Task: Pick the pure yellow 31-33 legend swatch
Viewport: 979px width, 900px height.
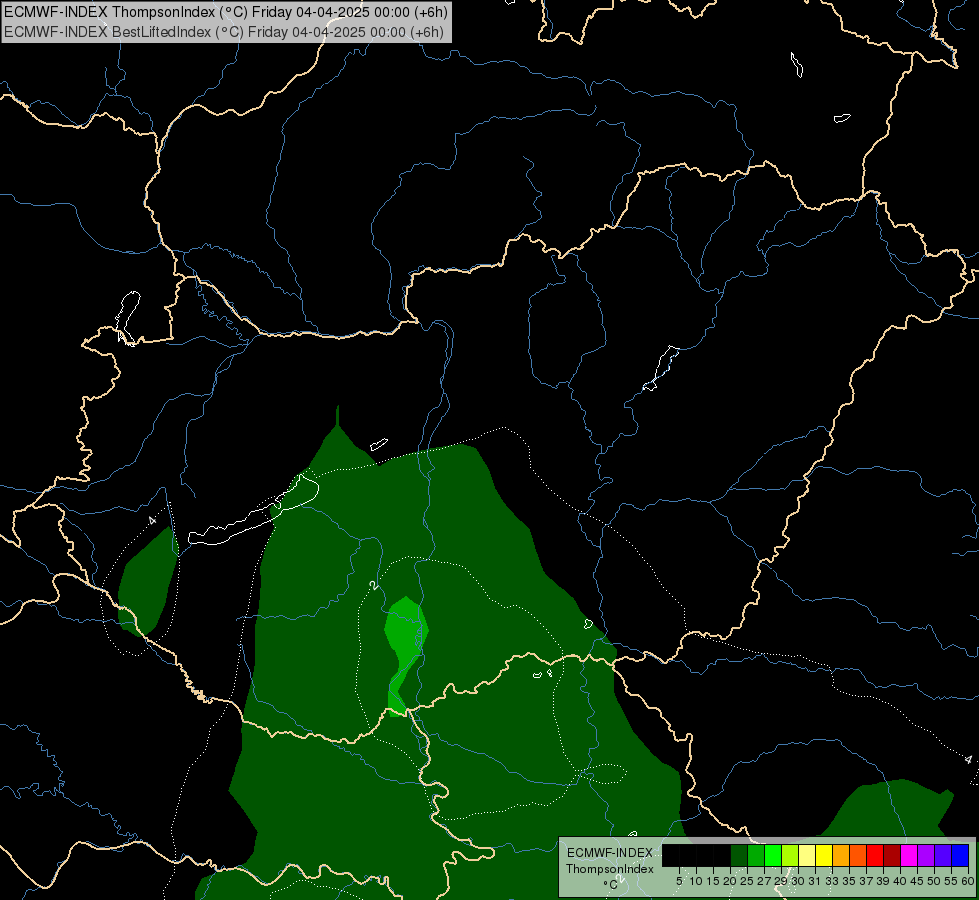Action: coord(824,855)
